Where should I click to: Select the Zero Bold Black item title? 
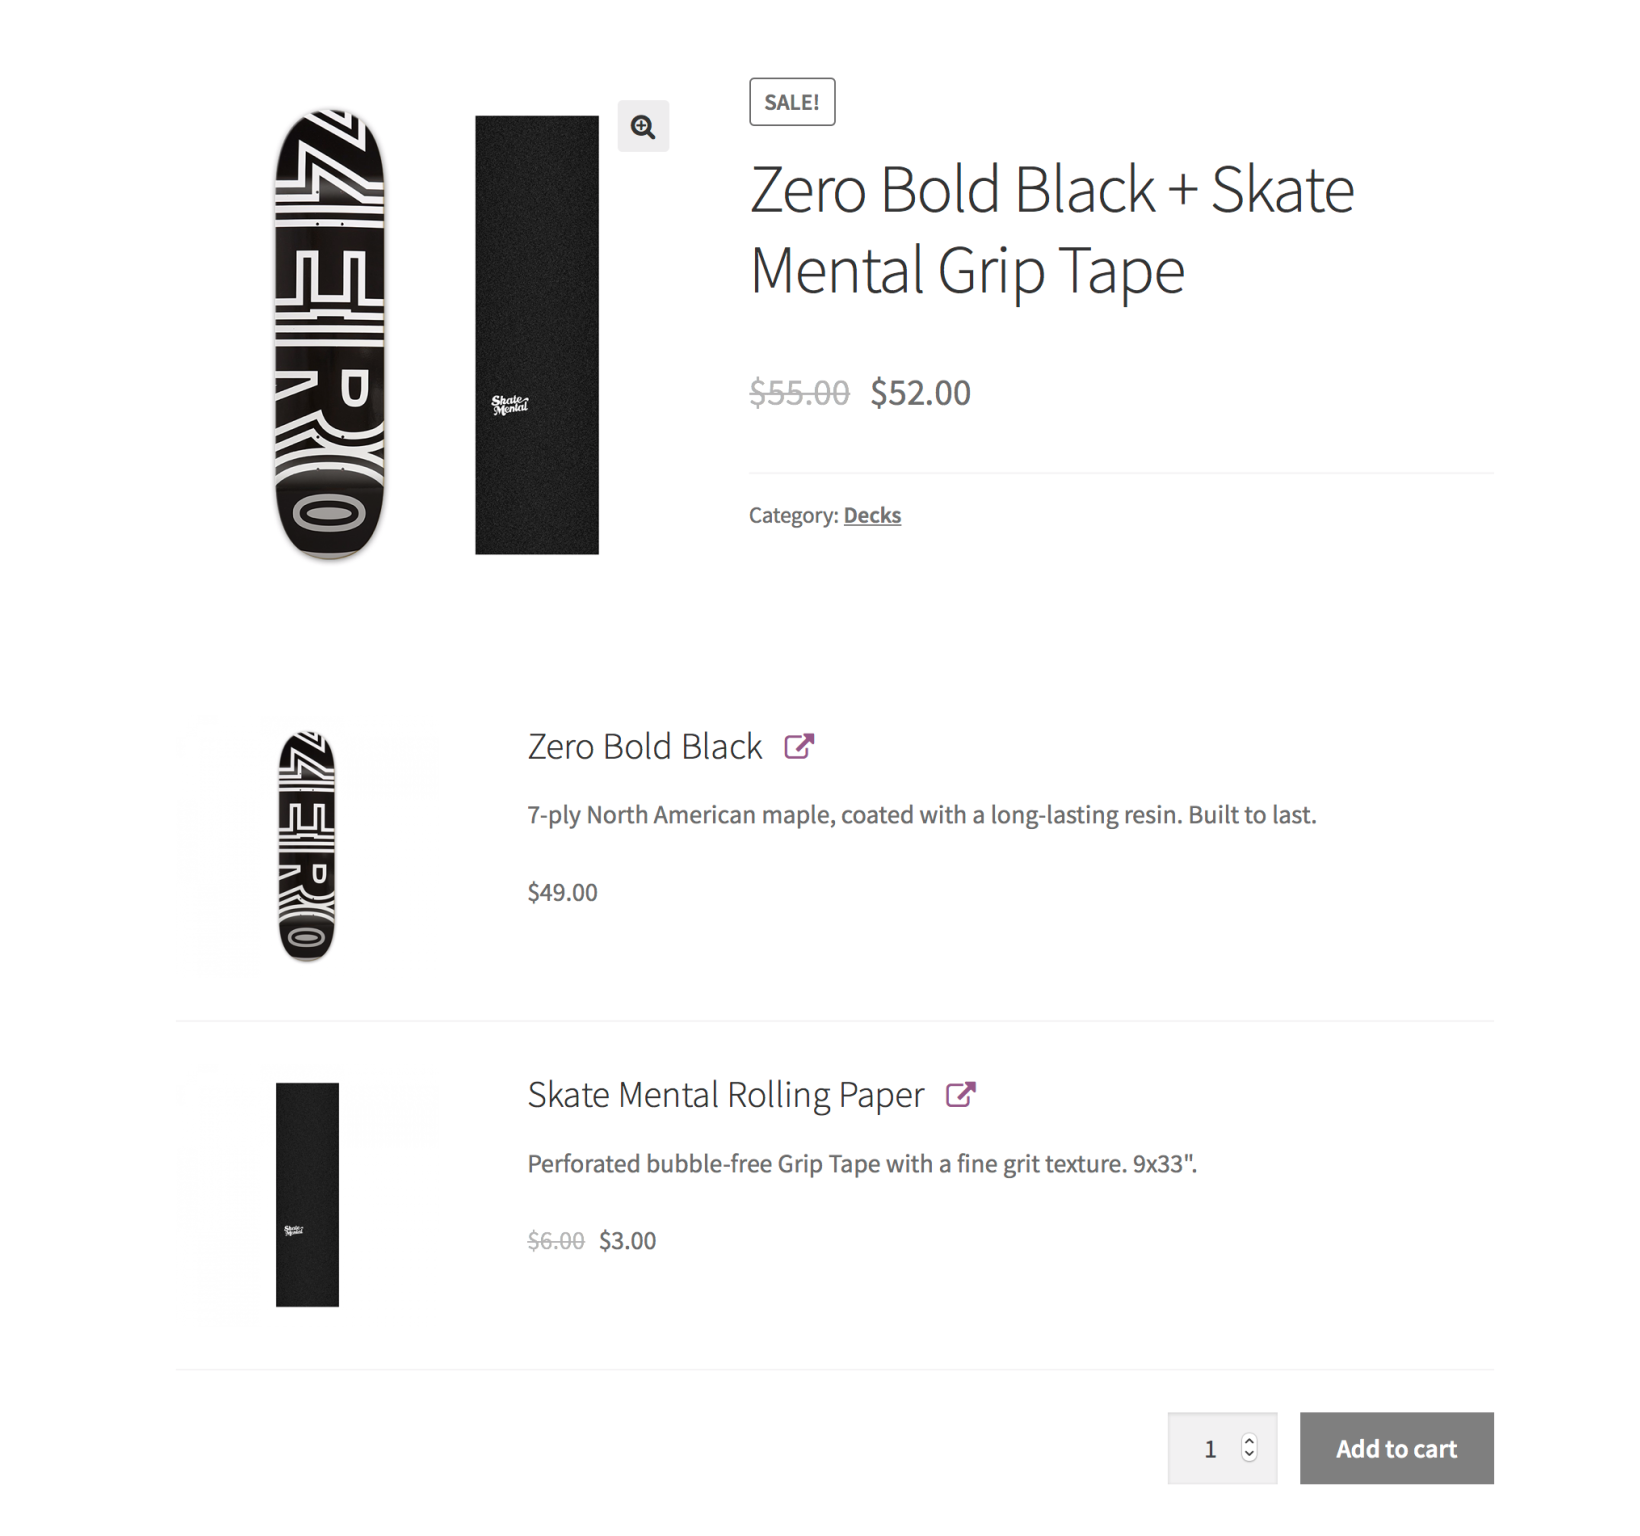click(645, 747)
